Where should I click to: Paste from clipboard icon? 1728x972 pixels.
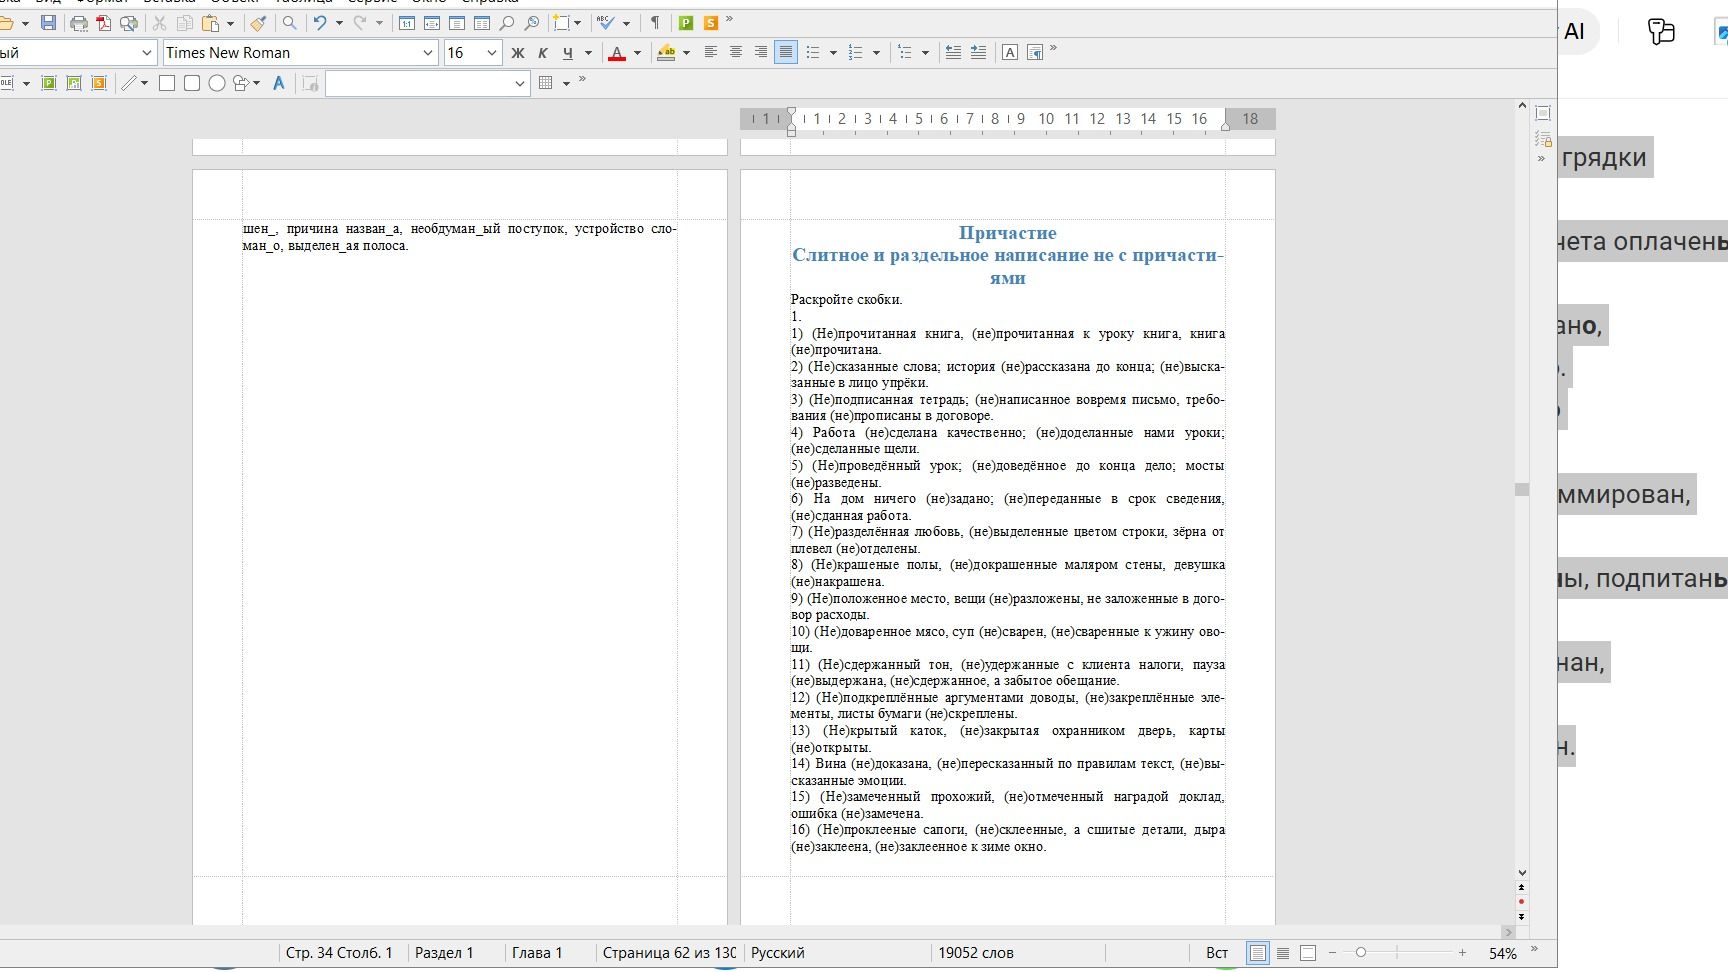coord(210,22)
